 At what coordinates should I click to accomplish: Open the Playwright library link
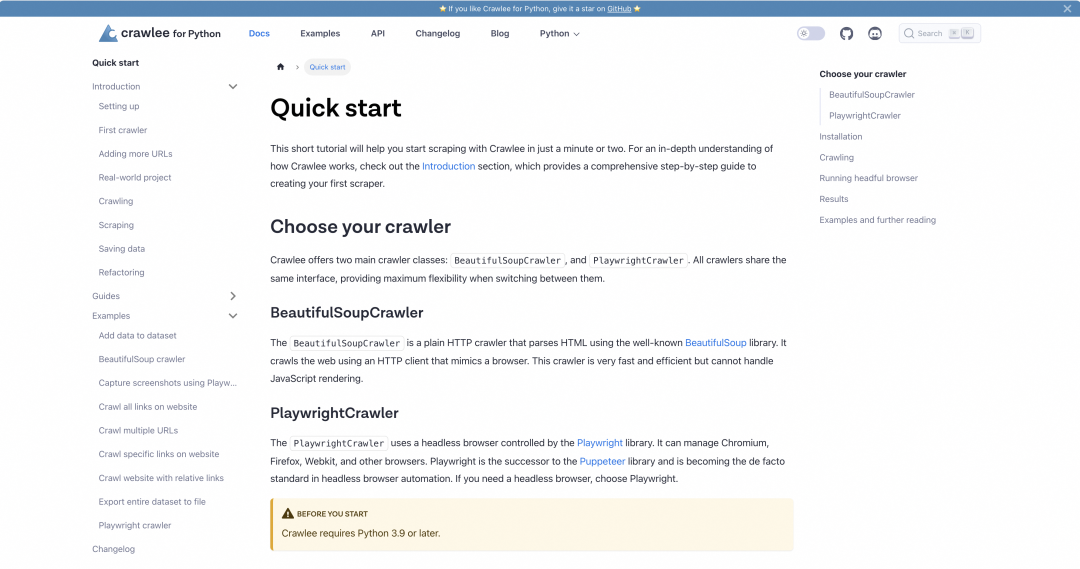(600, 443)
